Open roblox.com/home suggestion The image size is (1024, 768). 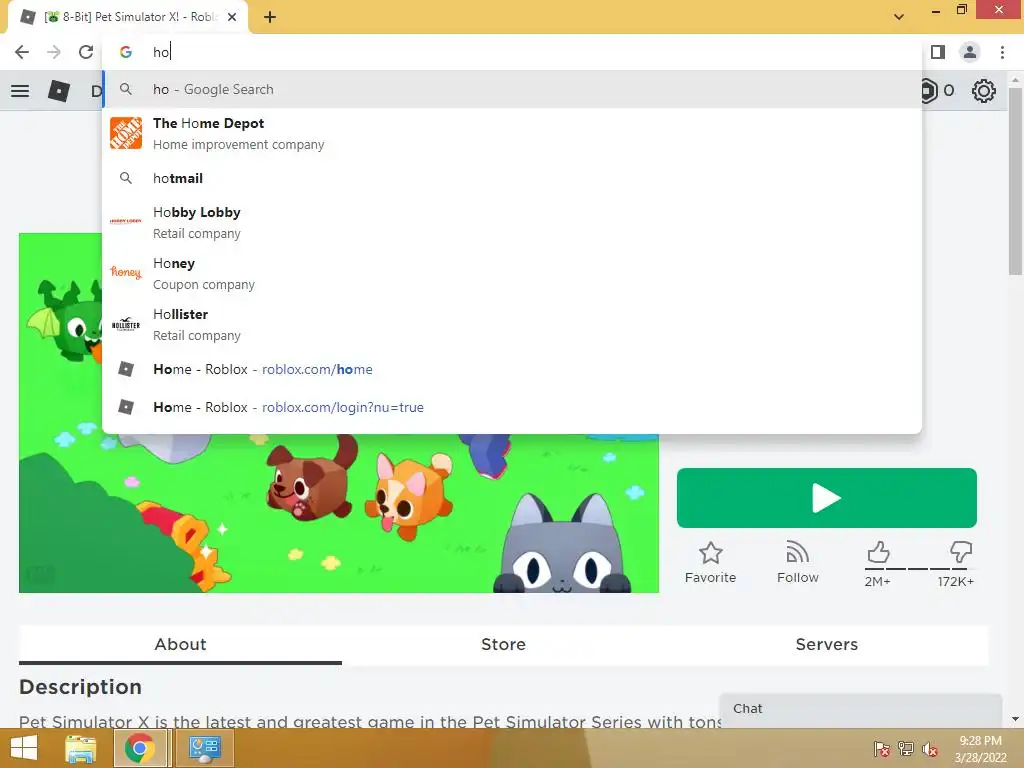tap(512, 370)
